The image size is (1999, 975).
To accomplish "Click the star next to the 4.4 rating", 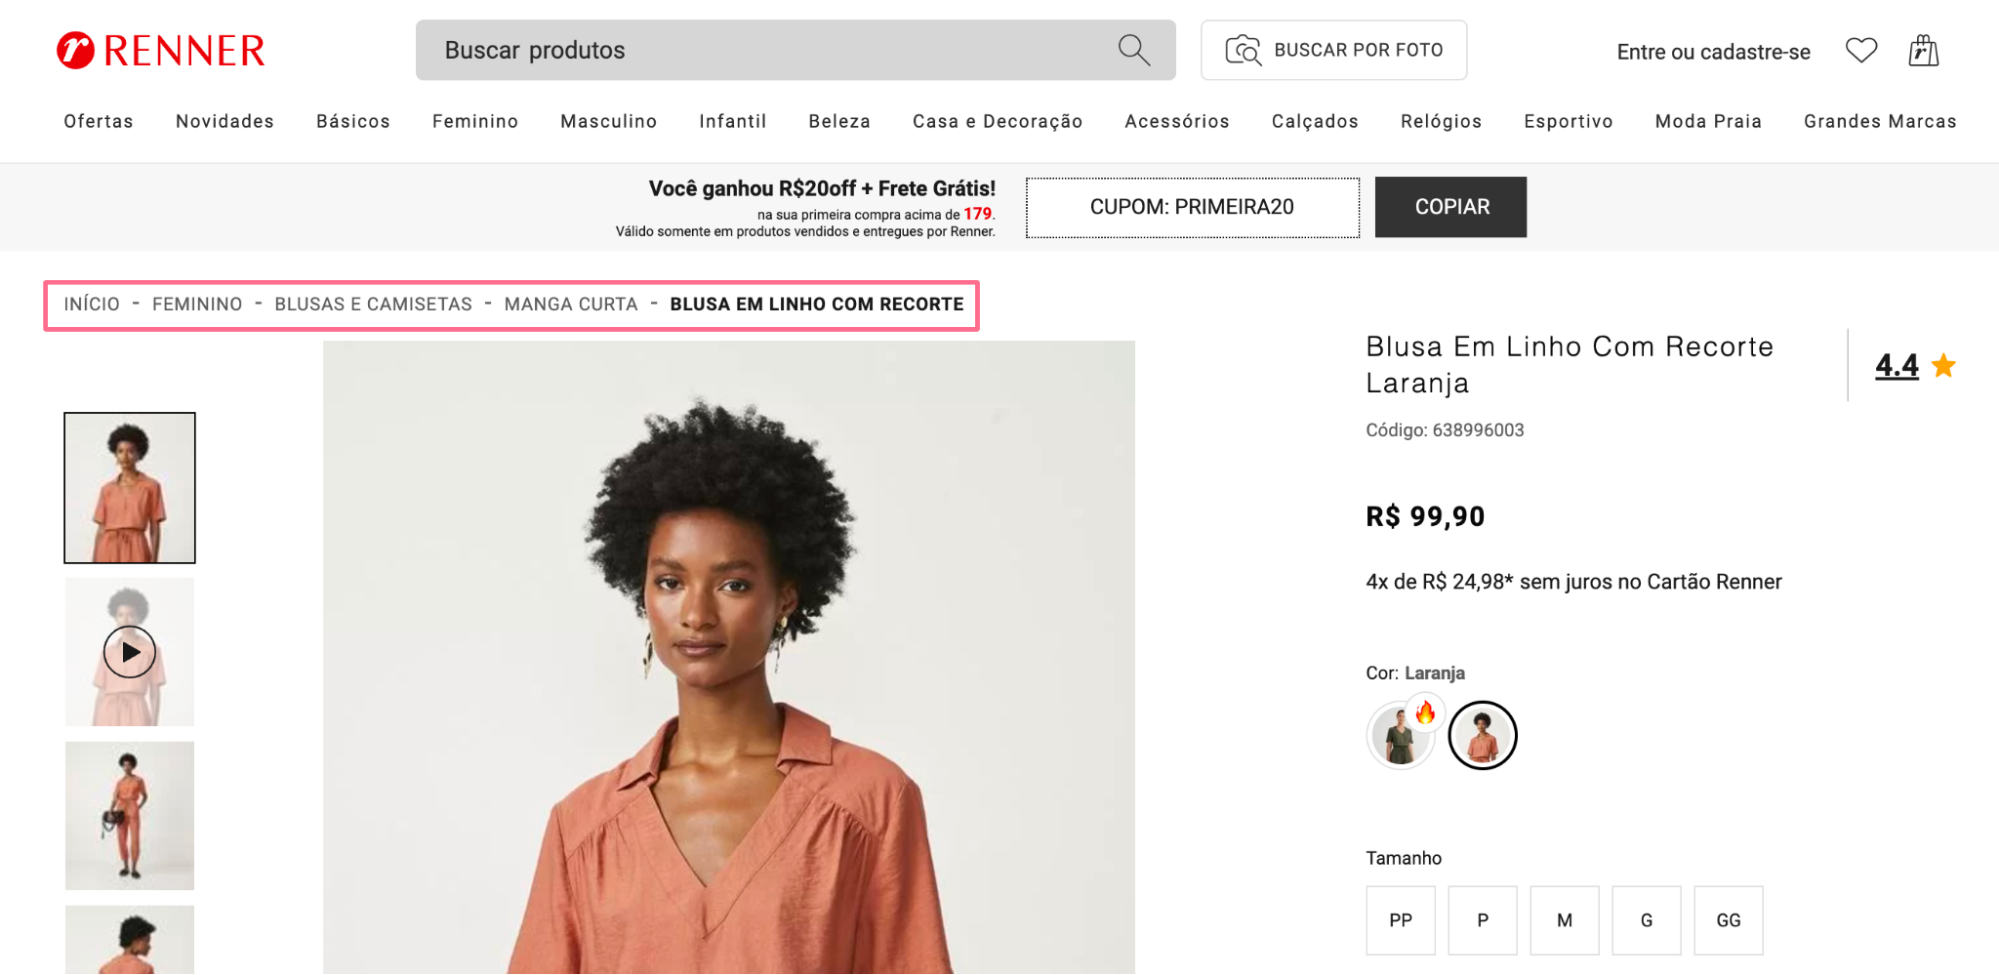I will pyautogui.click(x=1944, y=366).
